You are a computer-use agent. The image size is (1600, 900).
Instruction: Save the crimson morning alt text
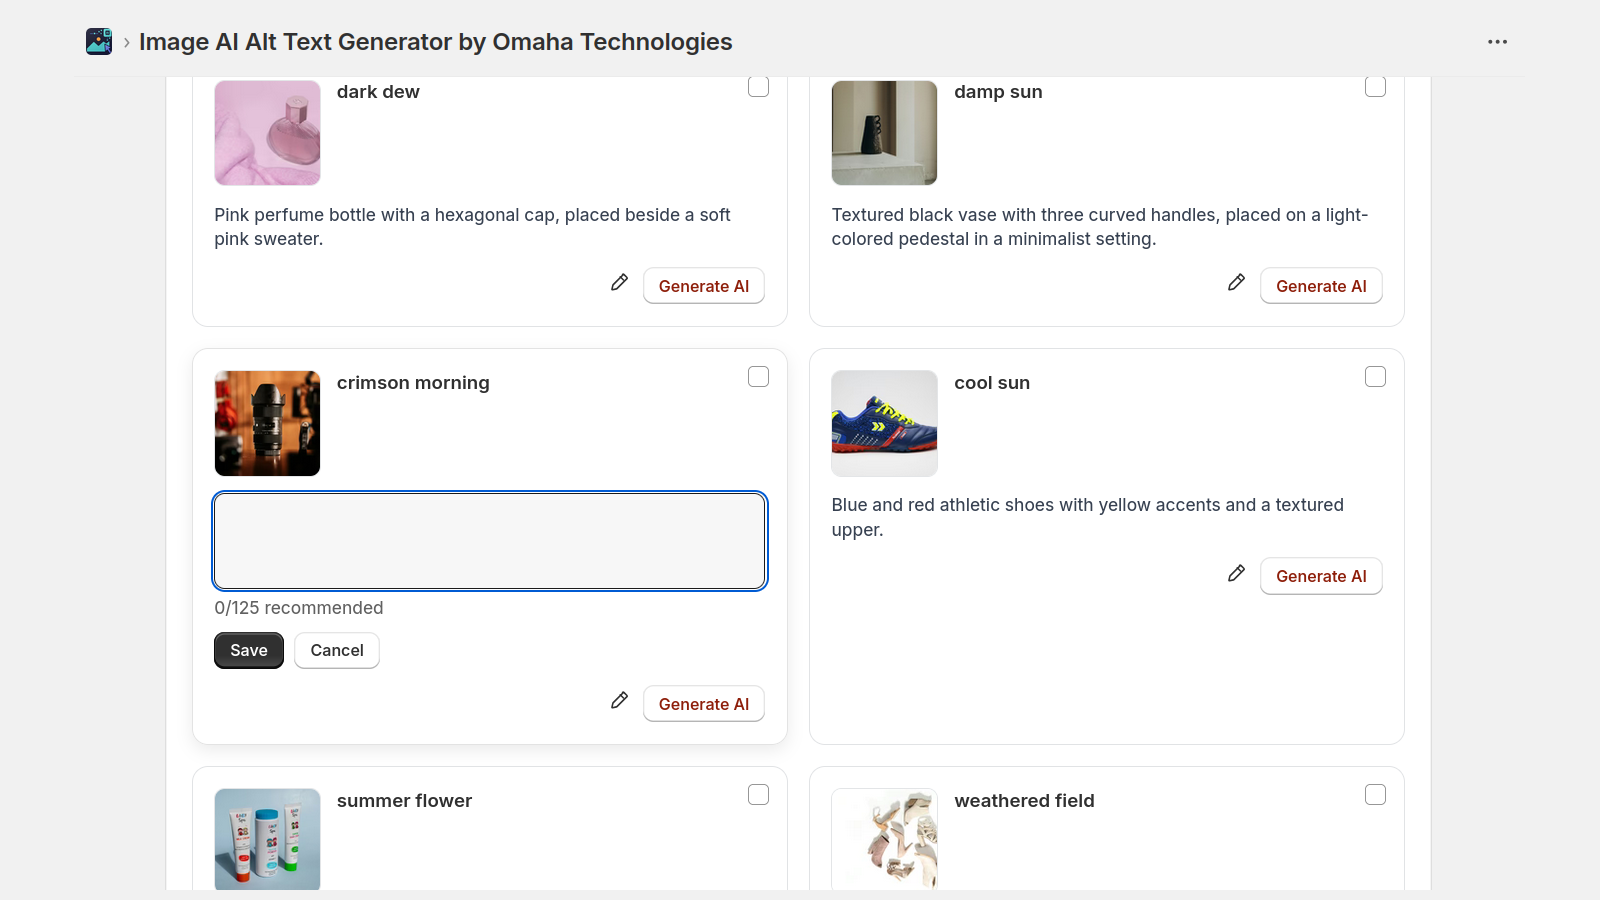249,650
